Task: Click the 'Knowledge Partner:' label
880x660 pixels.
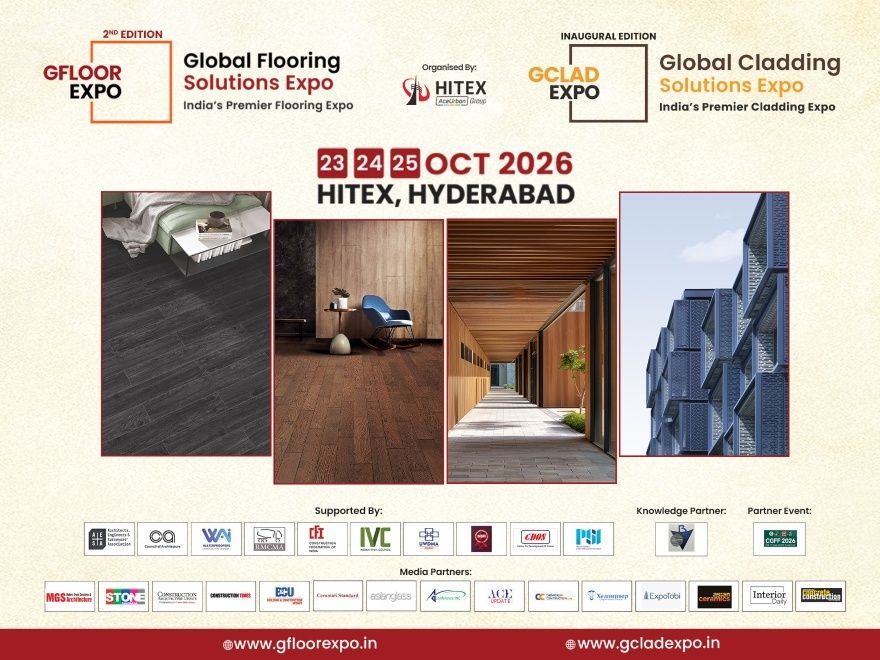Action: [x=681, y=511]
